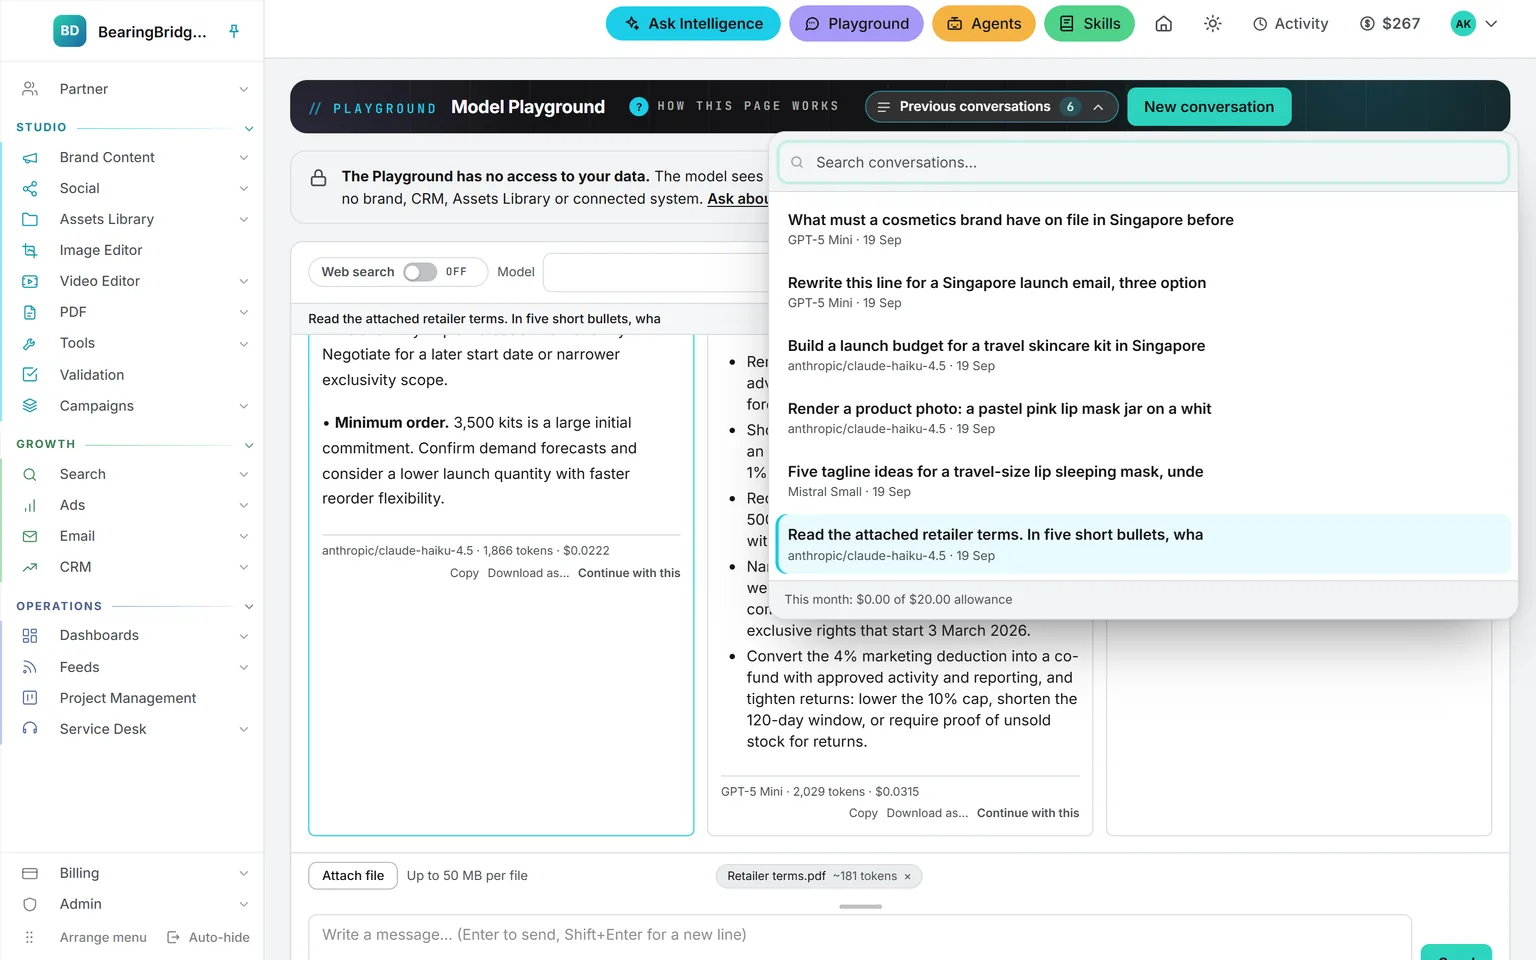
Task: Click the Social share icon
Action: (x=30, y=189)
